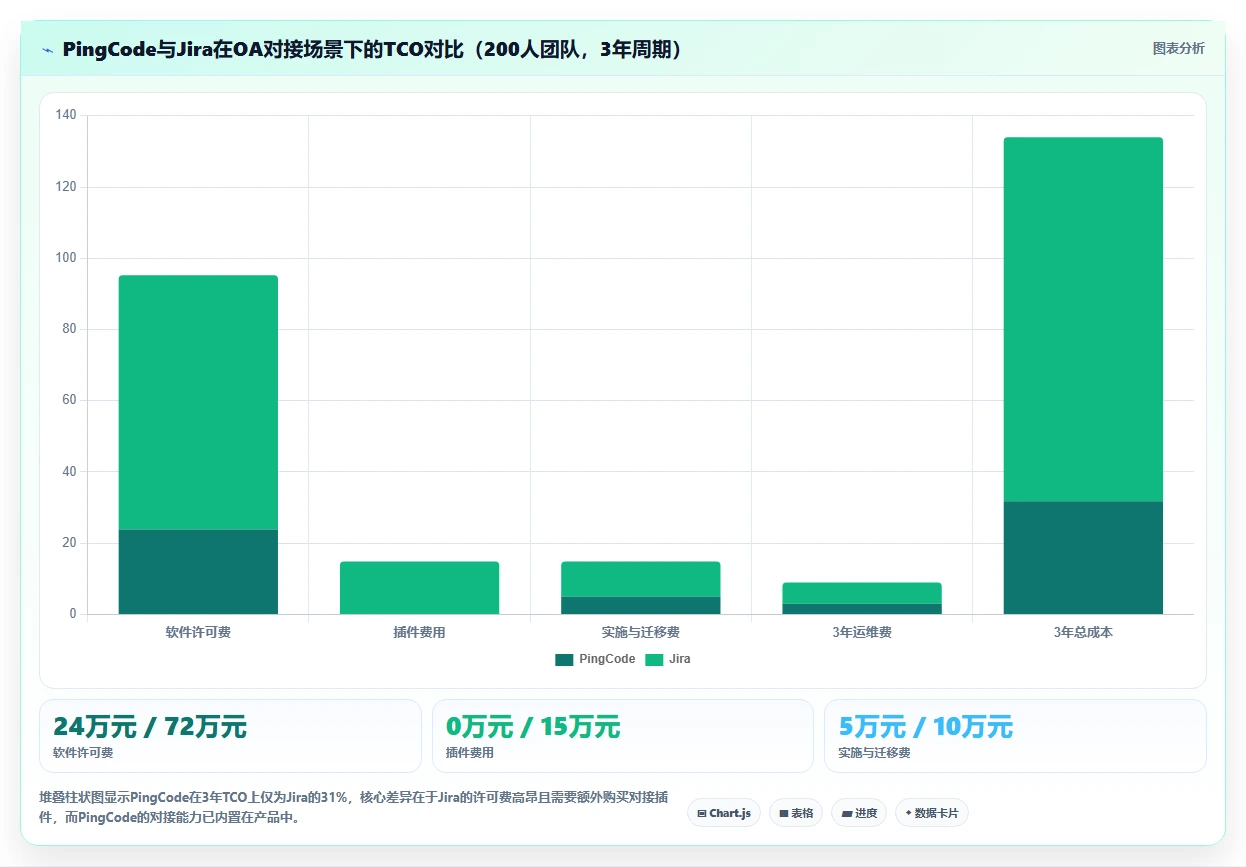Image resolution: width=1246 pixels, height=867 pixels.
Task: Click the 3年运维费 axis label
Action: click(862, 633)
